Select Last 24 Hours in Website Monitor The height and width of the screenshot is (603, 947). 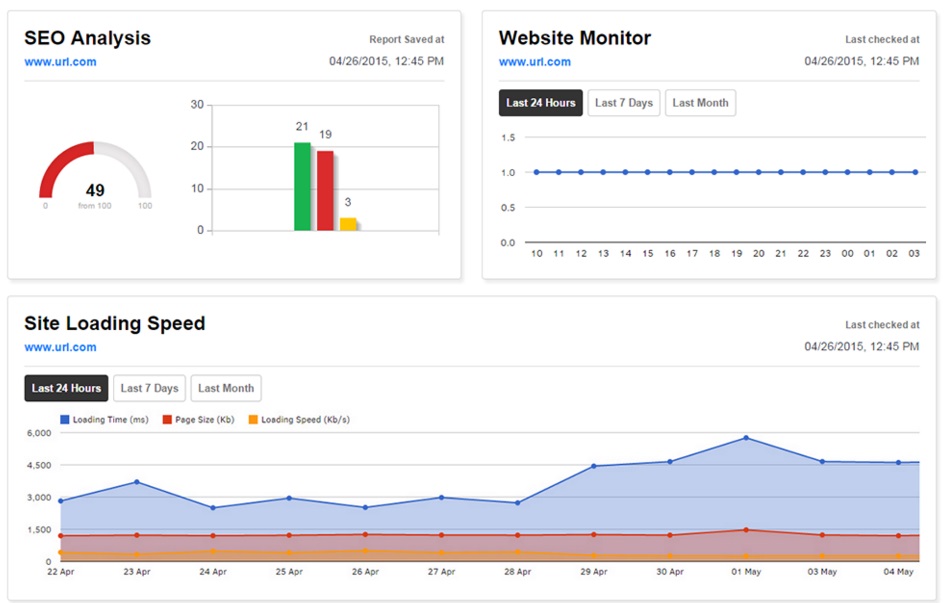(x=540, y=103)
